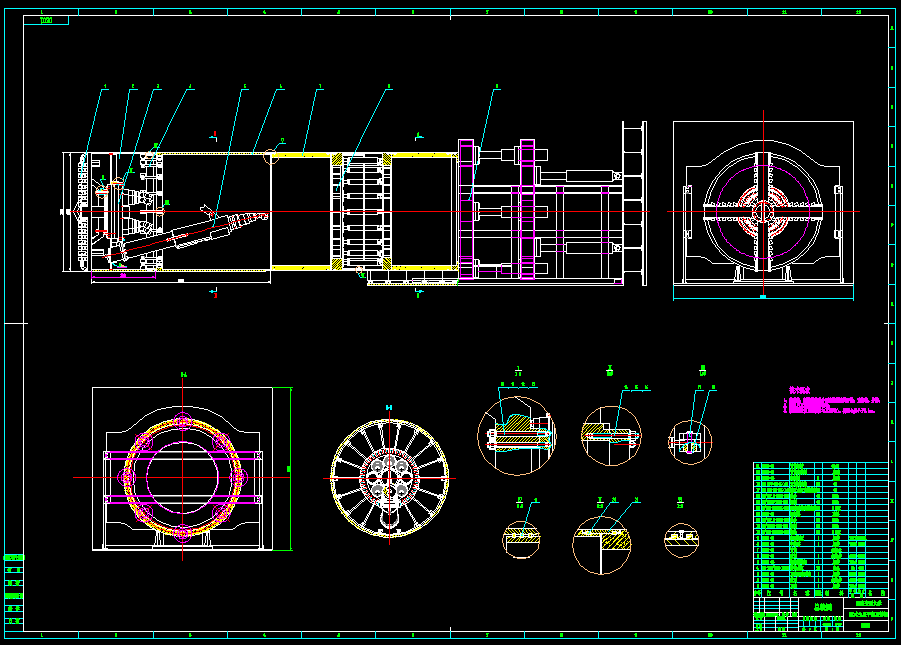Select the middle top-row detail circle
Viewport: 901px width, 645px height.
(x=611, y=436)
